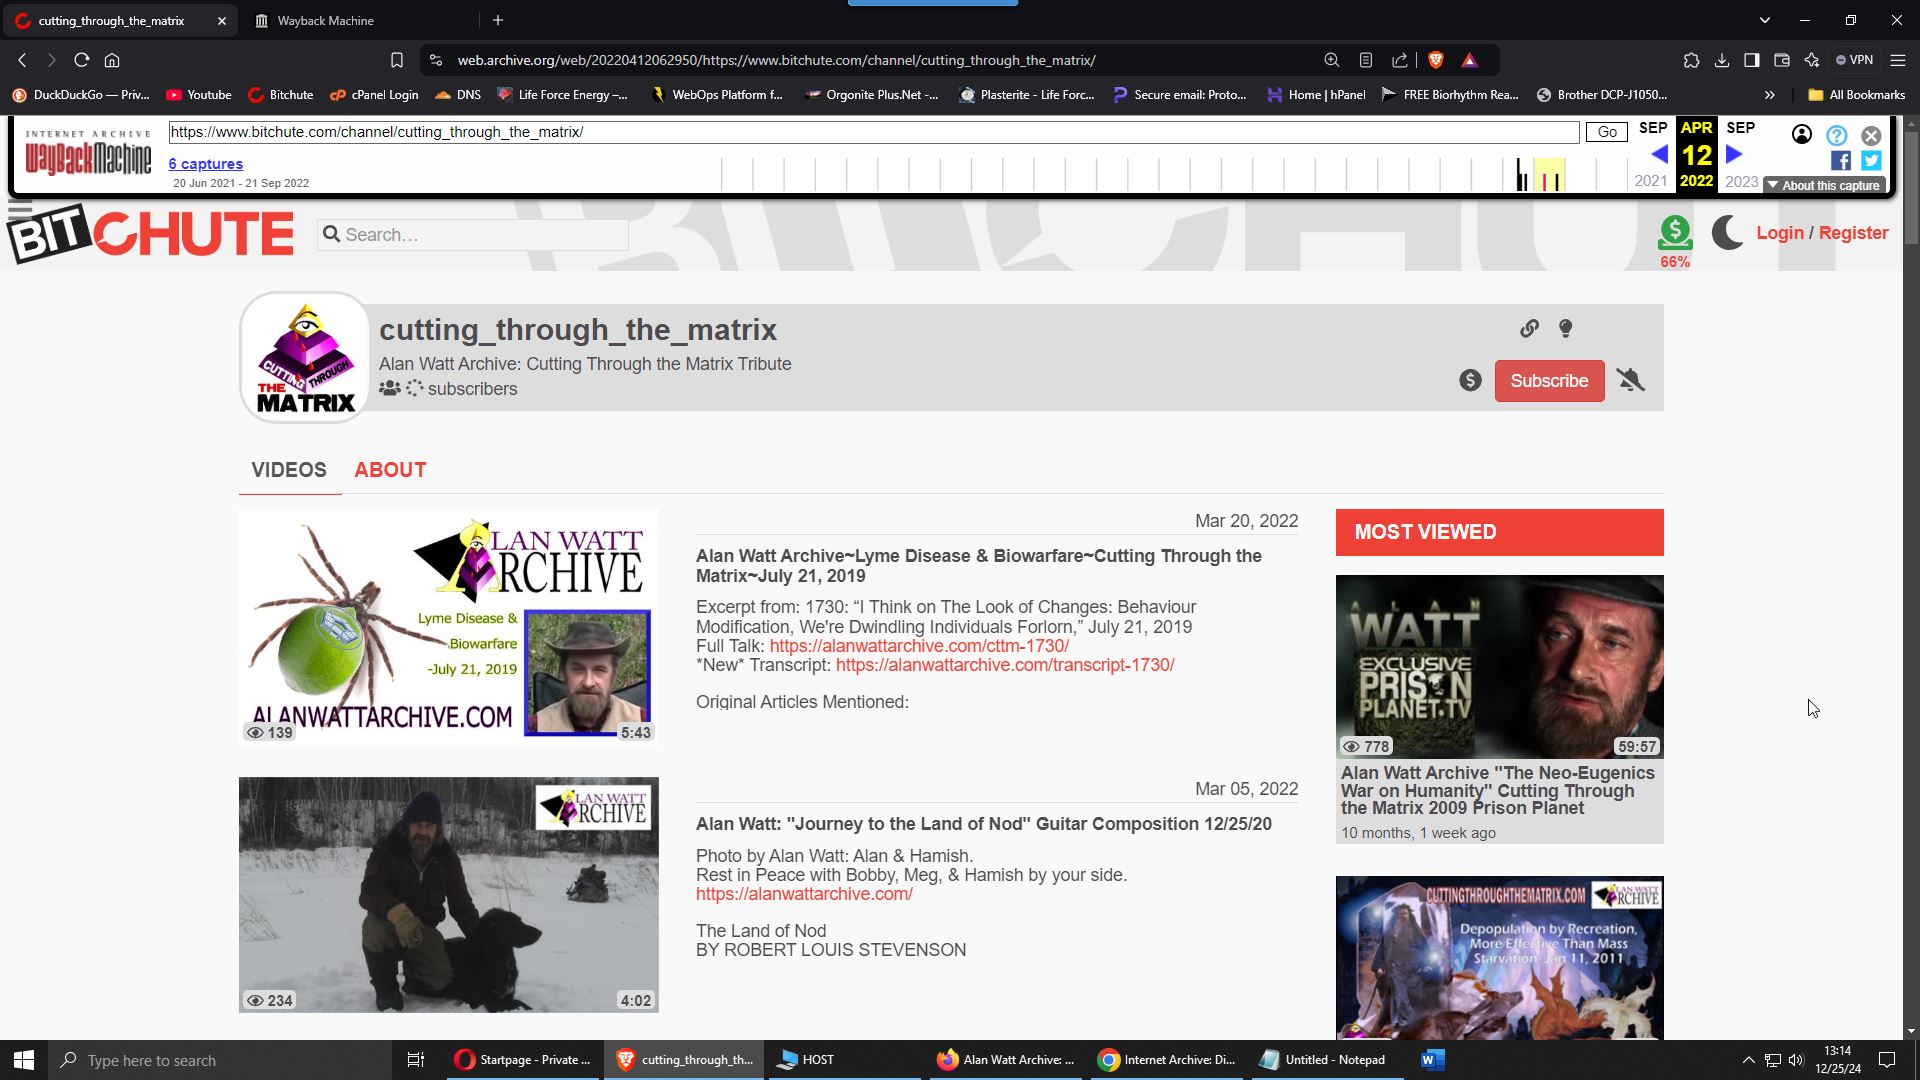Open the green dollar funding icon
1920x1080 pixels.
[1675, 234]
